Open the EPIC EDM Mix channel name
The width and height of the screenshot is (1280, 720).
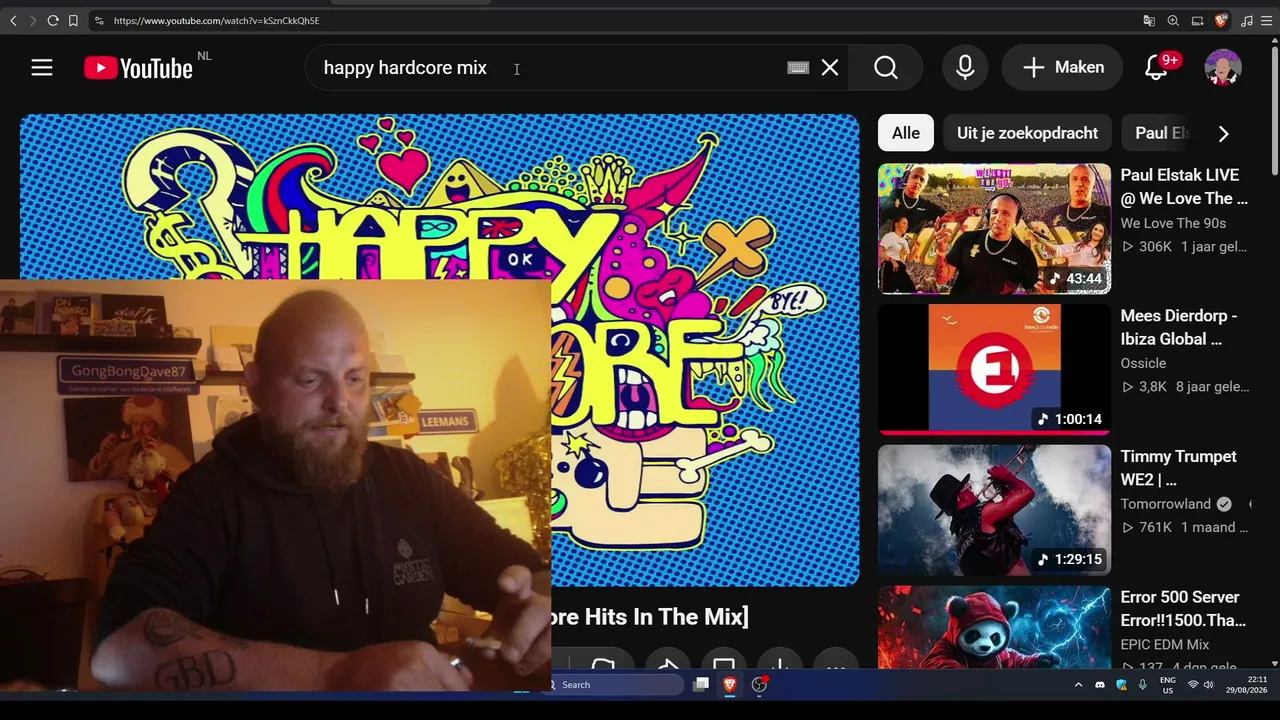1165,645
